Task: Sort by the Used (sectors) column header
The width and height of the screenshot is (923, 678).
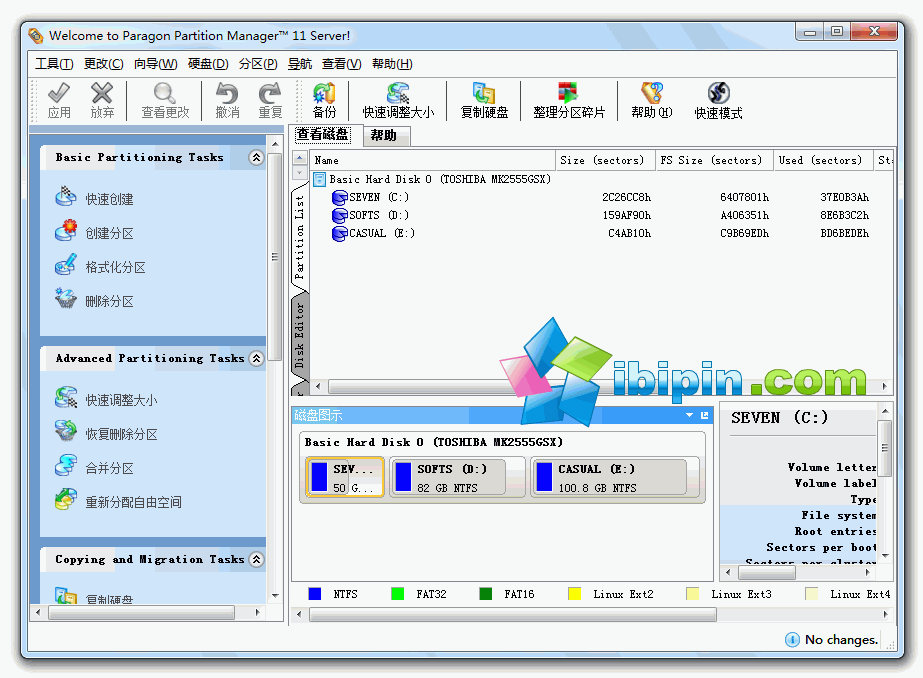Action: coord(823,161)
